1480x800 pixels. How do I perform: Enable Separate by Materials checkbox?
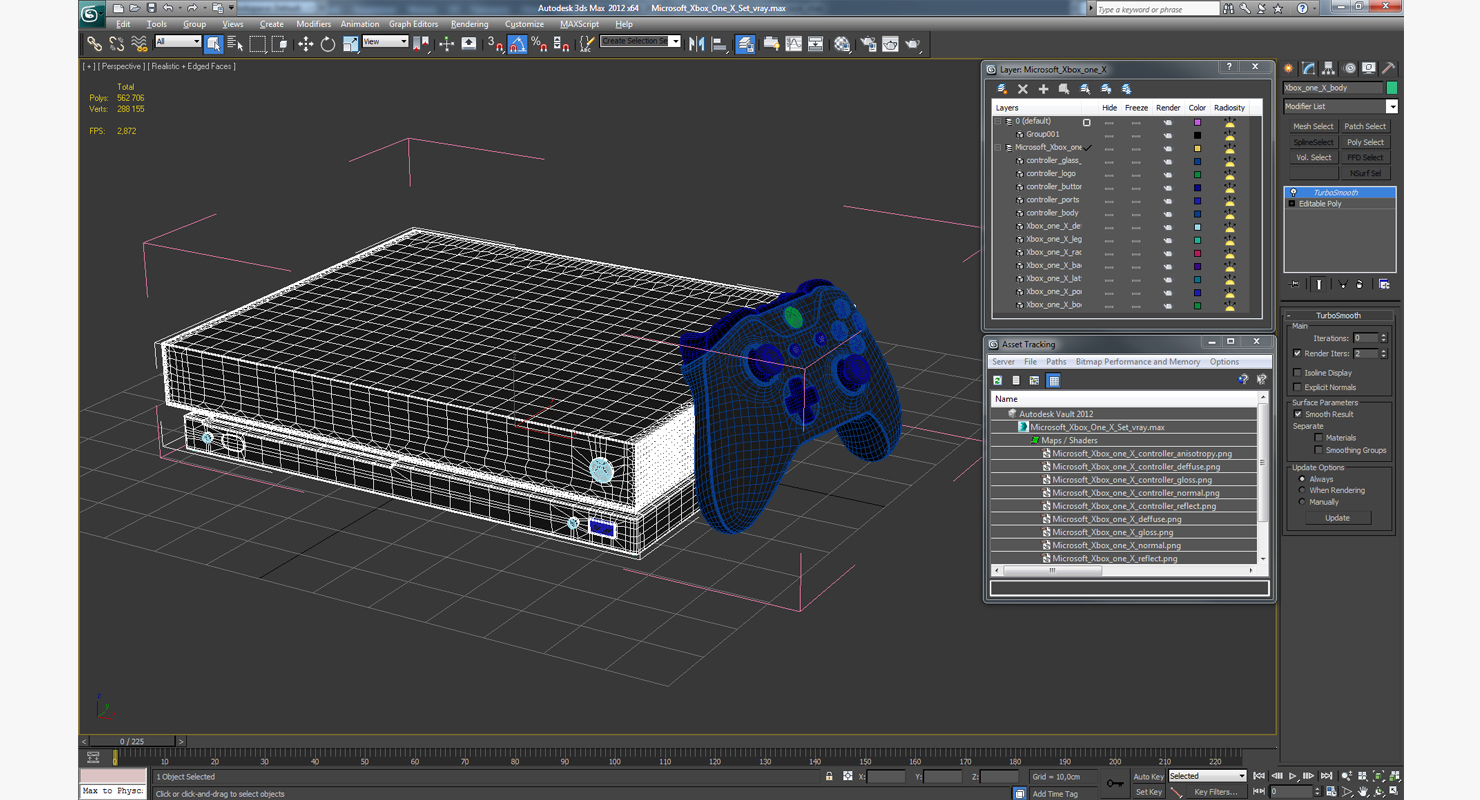point(1319,437)
